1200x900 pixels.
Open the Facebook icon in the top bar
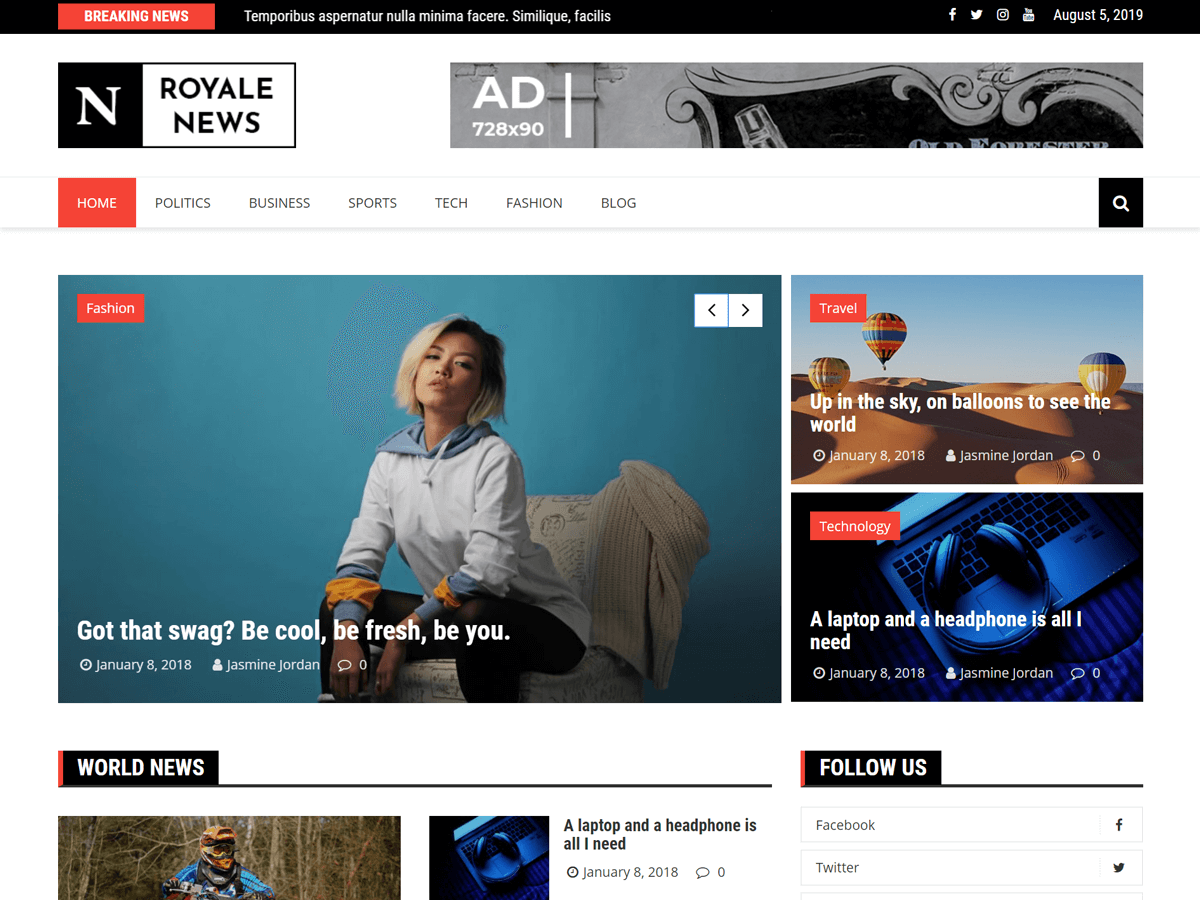pos(952,15)
